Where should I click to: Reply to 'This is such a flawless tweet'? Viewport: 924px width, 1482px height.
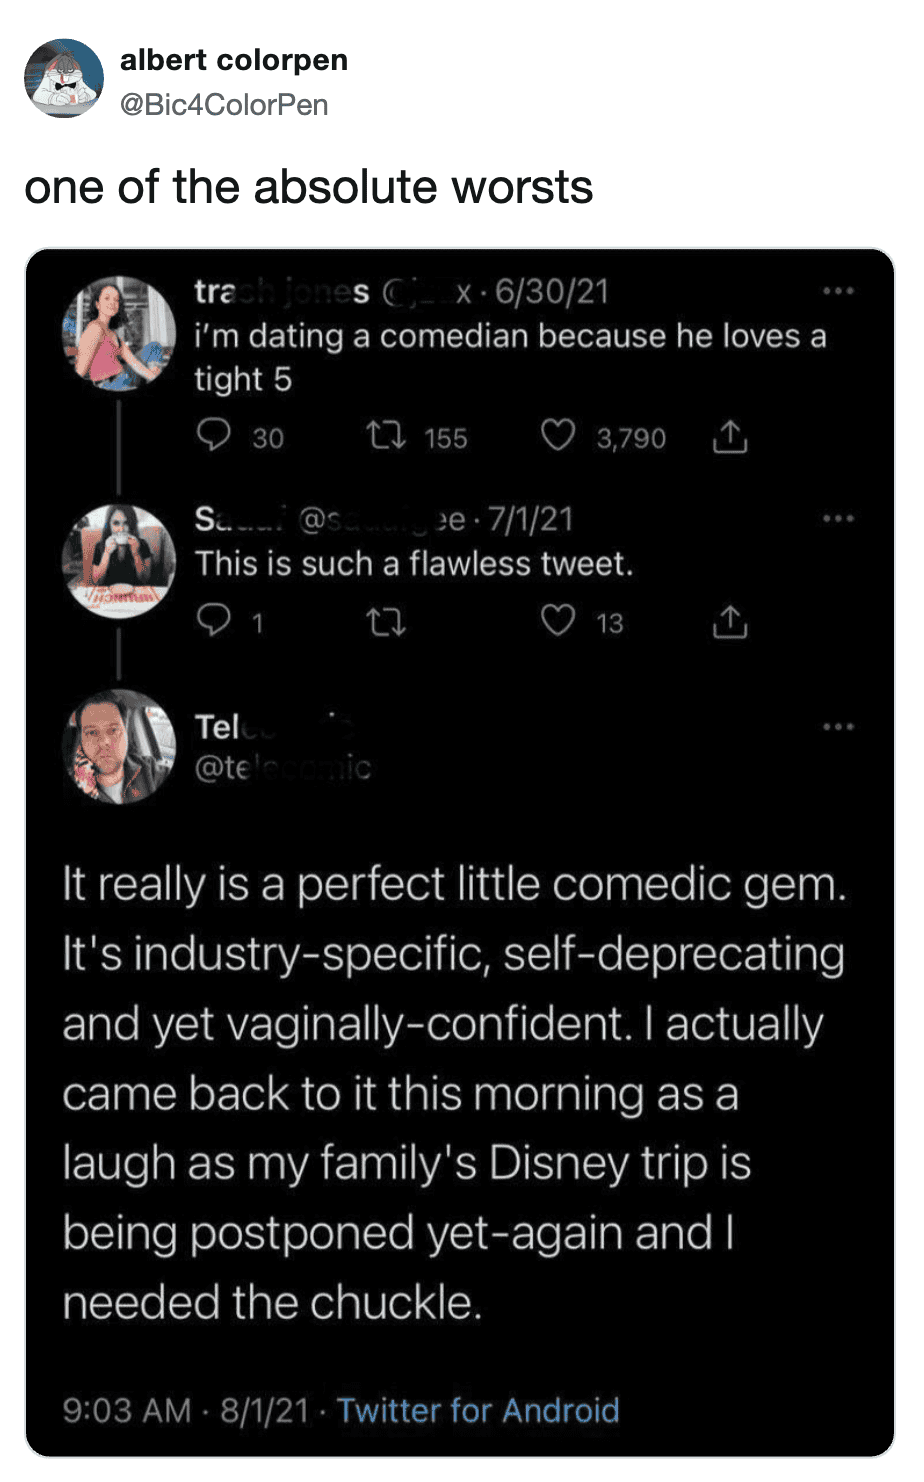(x=212, y=622)
